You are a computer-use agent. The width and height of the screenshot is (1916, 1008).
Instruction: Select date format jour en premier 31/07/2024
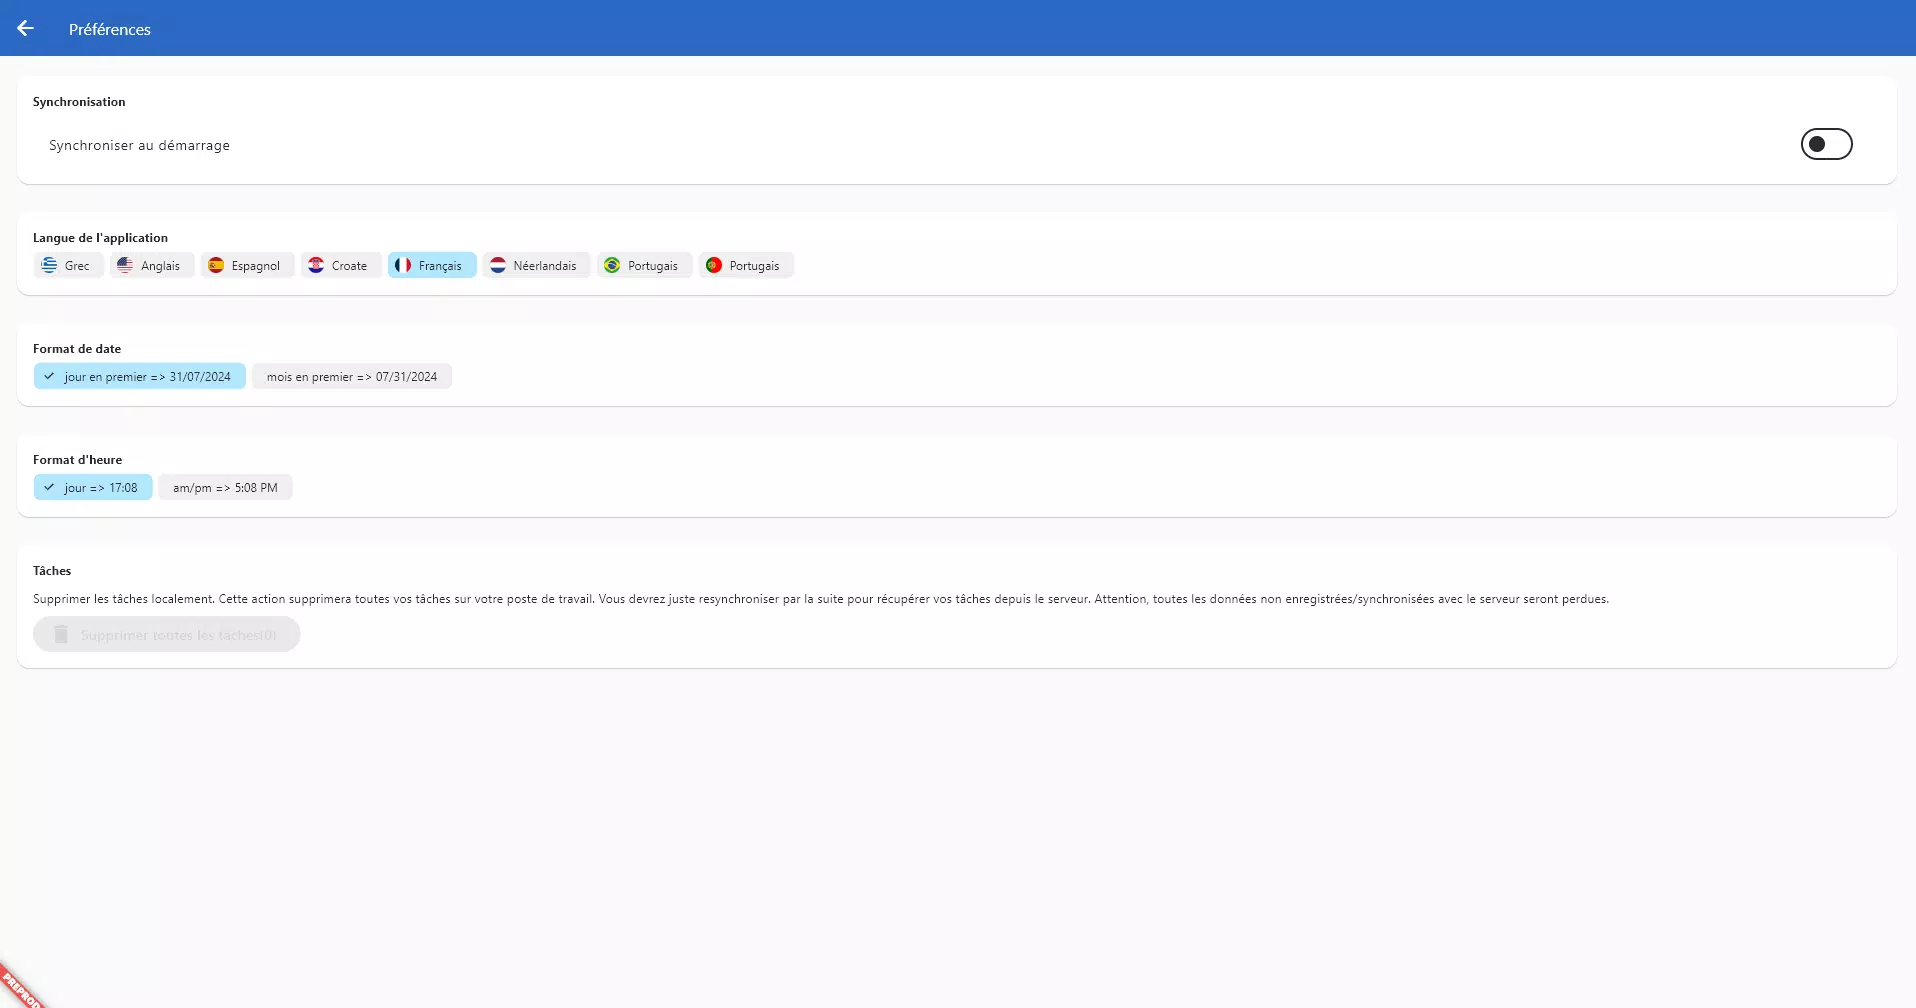(x=139, y=376)
